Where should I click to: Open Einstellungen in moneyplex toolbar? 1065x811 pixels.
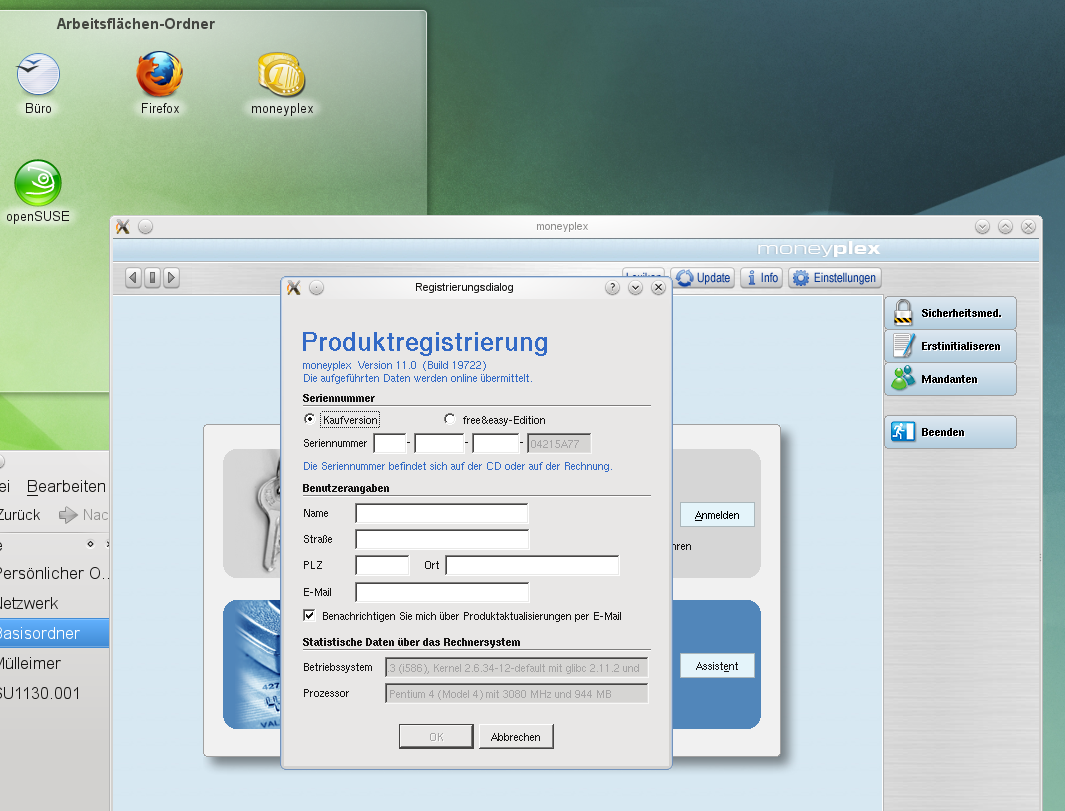(835, 278)
